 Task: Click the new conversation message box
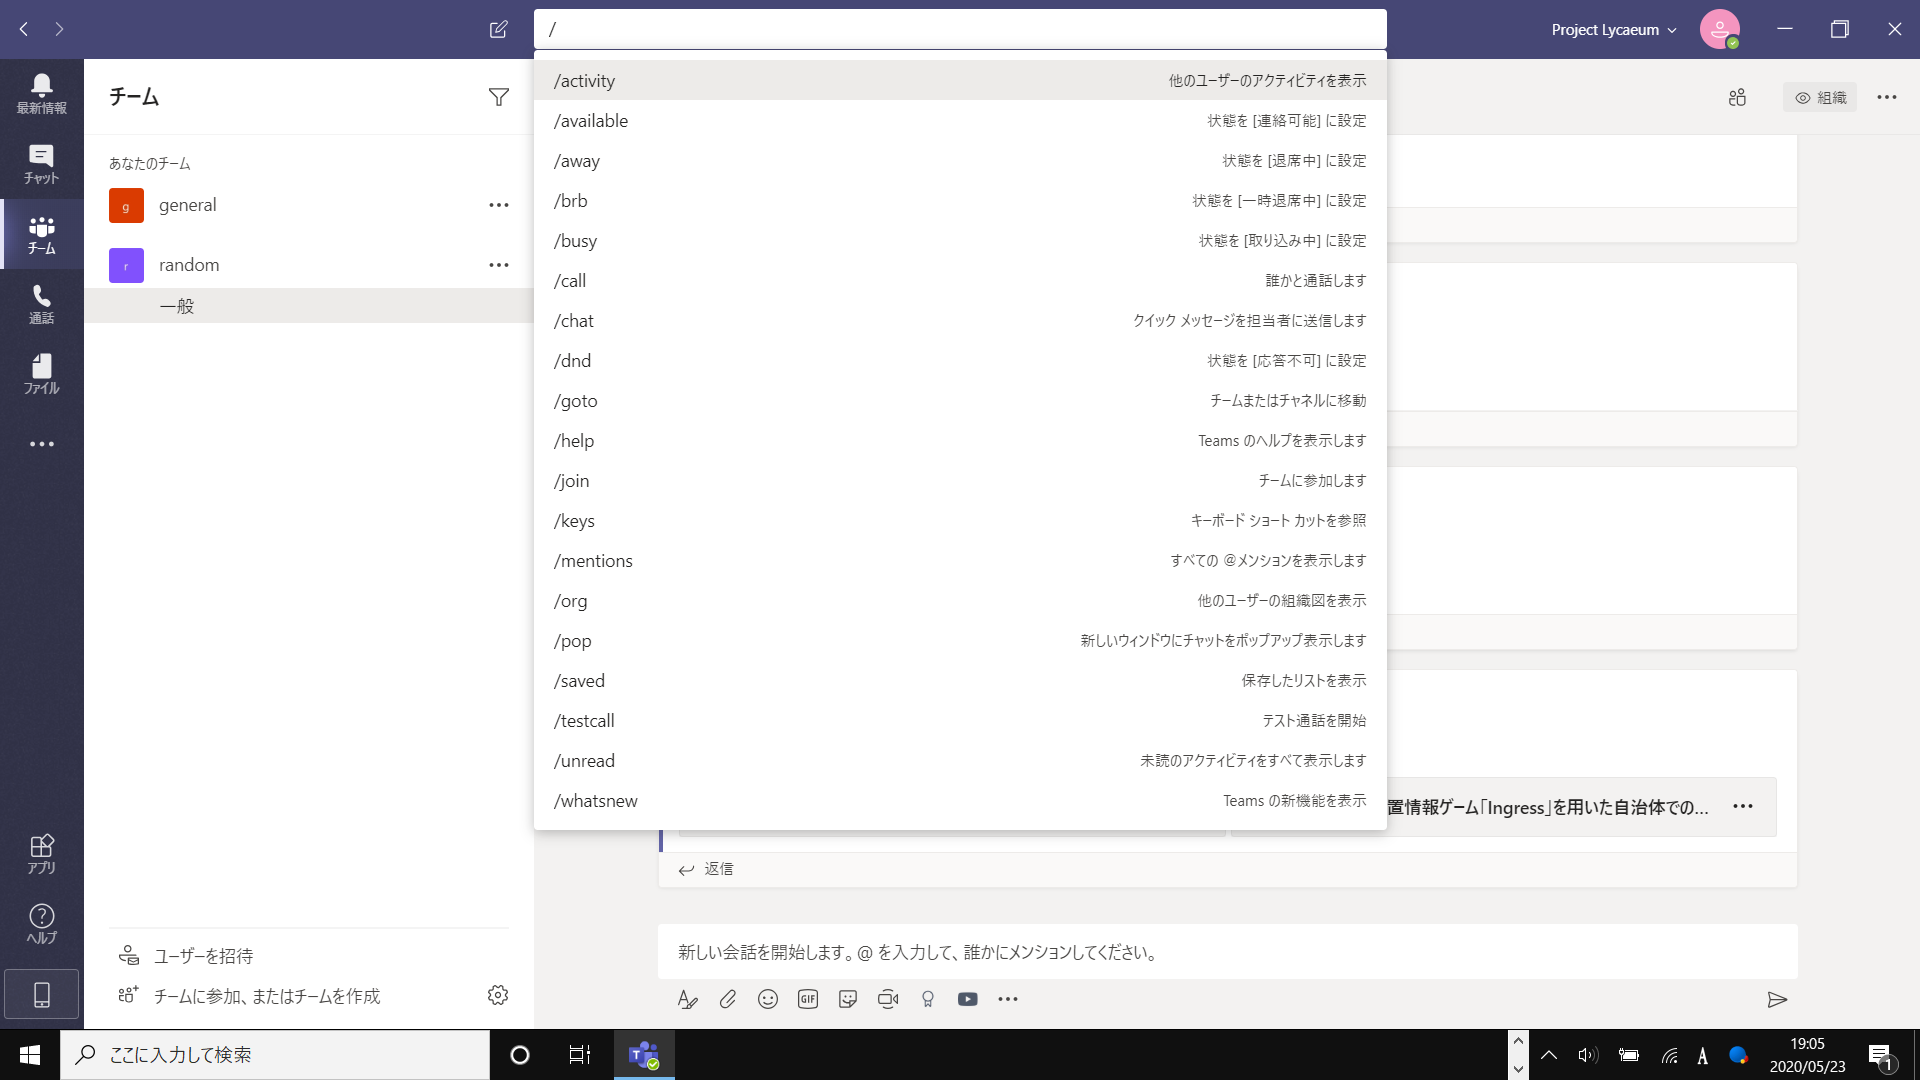[1100, 952]
